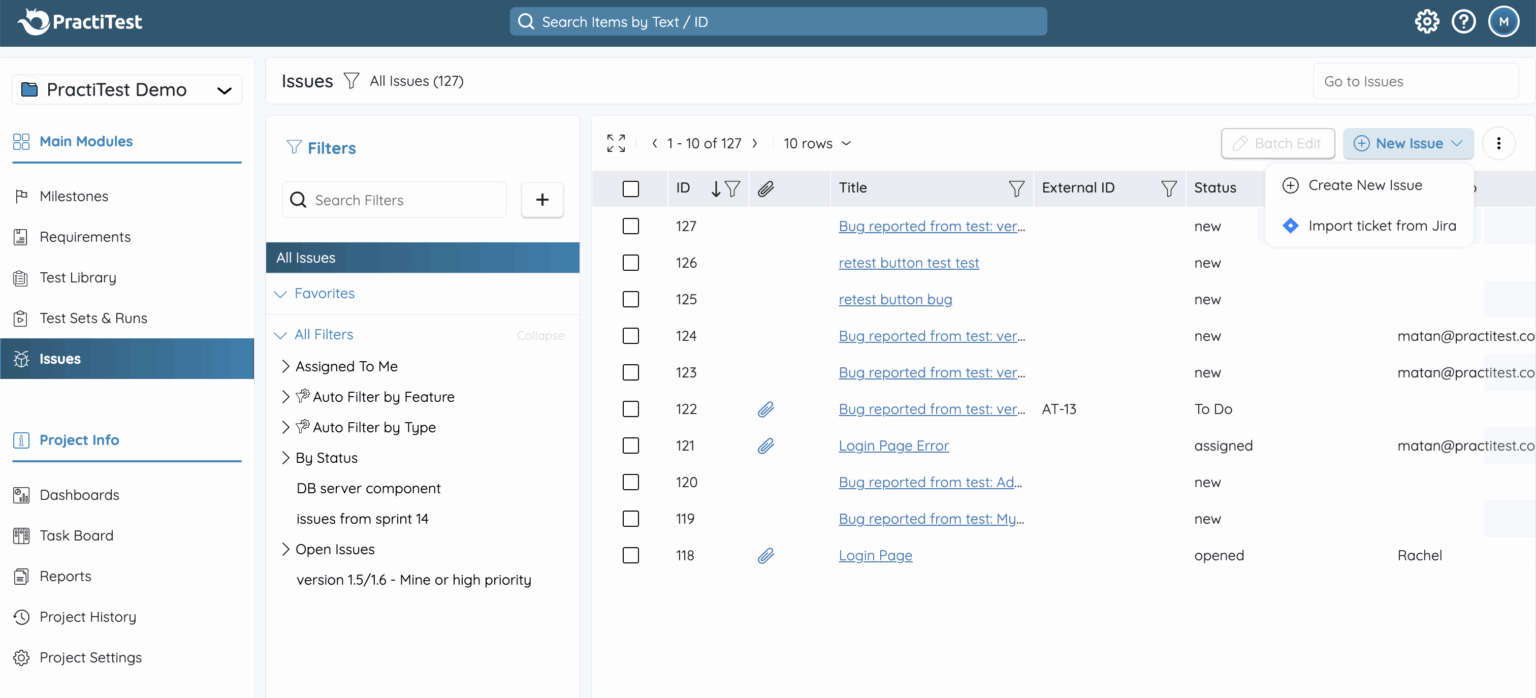The height and width of the screenshot is (698, 1536).
Task: Select checkbox for issue 127
Action: coord(630,226)
